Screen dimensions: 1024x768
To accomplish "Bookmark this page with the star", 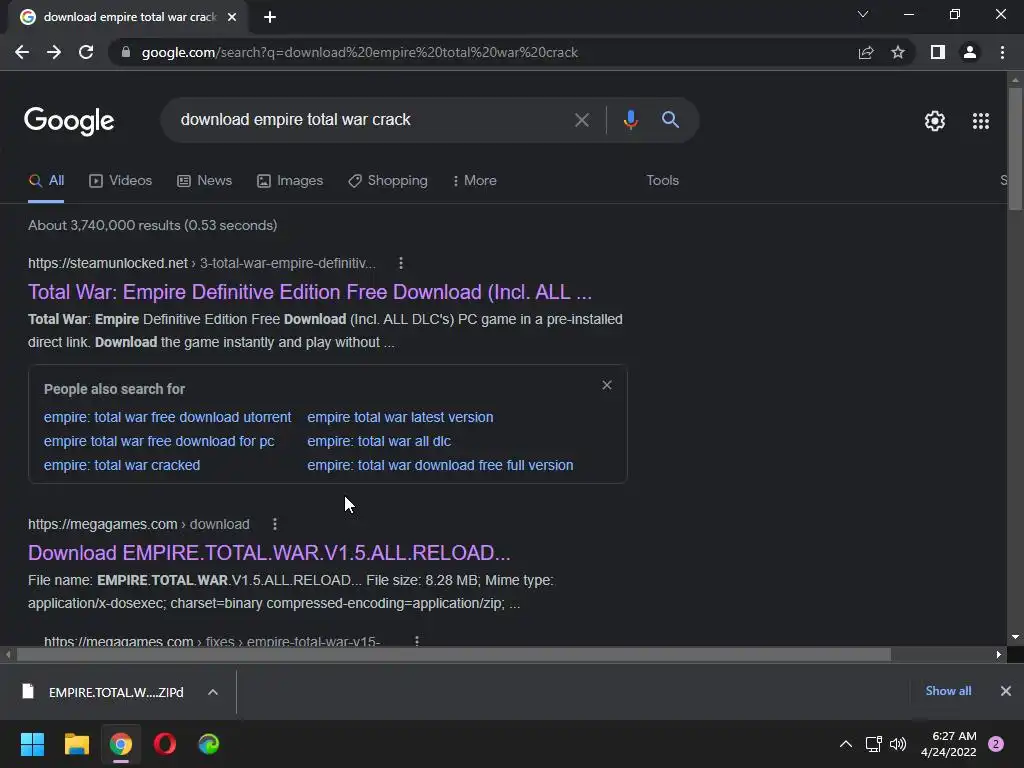I will pyautogui.click(x=898, y=52).
